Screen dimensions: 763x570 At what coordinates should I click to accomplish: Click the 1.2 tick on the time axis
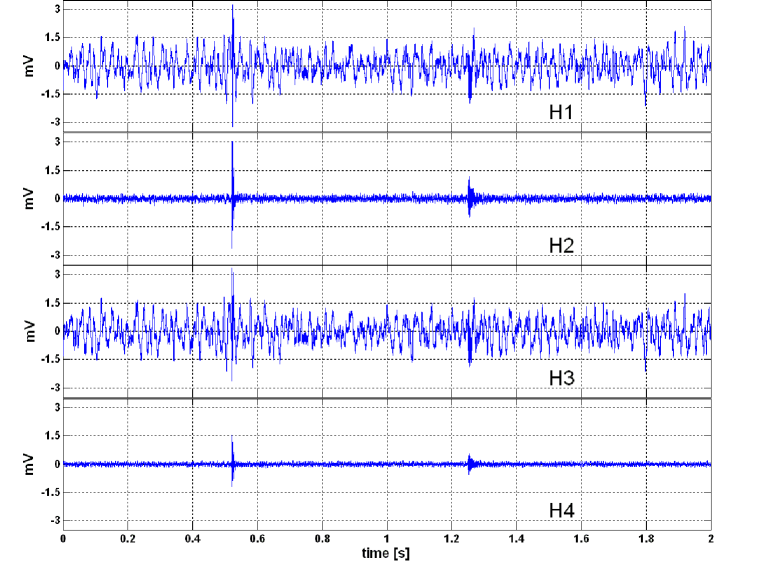tap(452, 538)
